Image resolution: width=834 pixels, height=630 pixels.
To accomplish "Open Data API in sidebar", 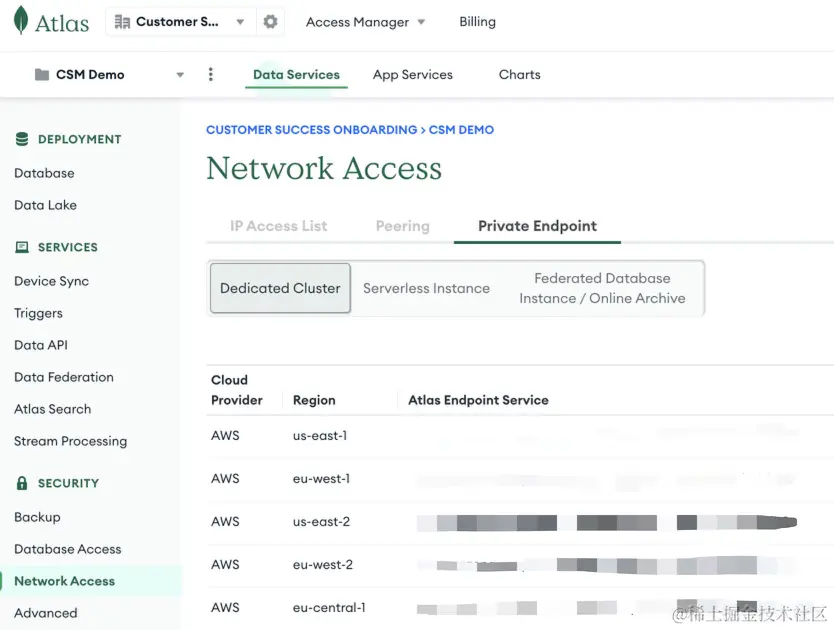I will pyautogui.click(x=41, y=345).
